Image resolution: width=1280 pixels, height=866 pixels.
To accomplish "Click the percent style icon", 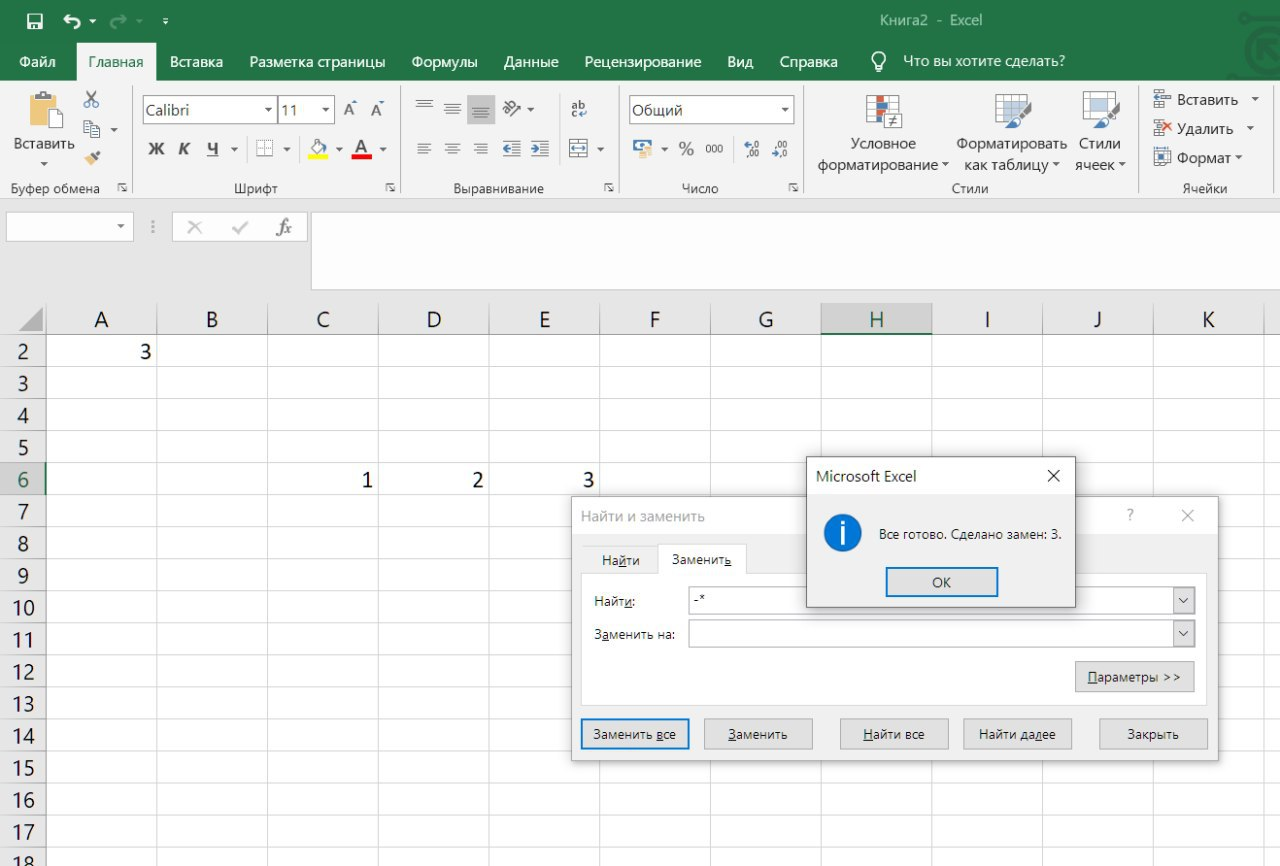I will (686, 149).
